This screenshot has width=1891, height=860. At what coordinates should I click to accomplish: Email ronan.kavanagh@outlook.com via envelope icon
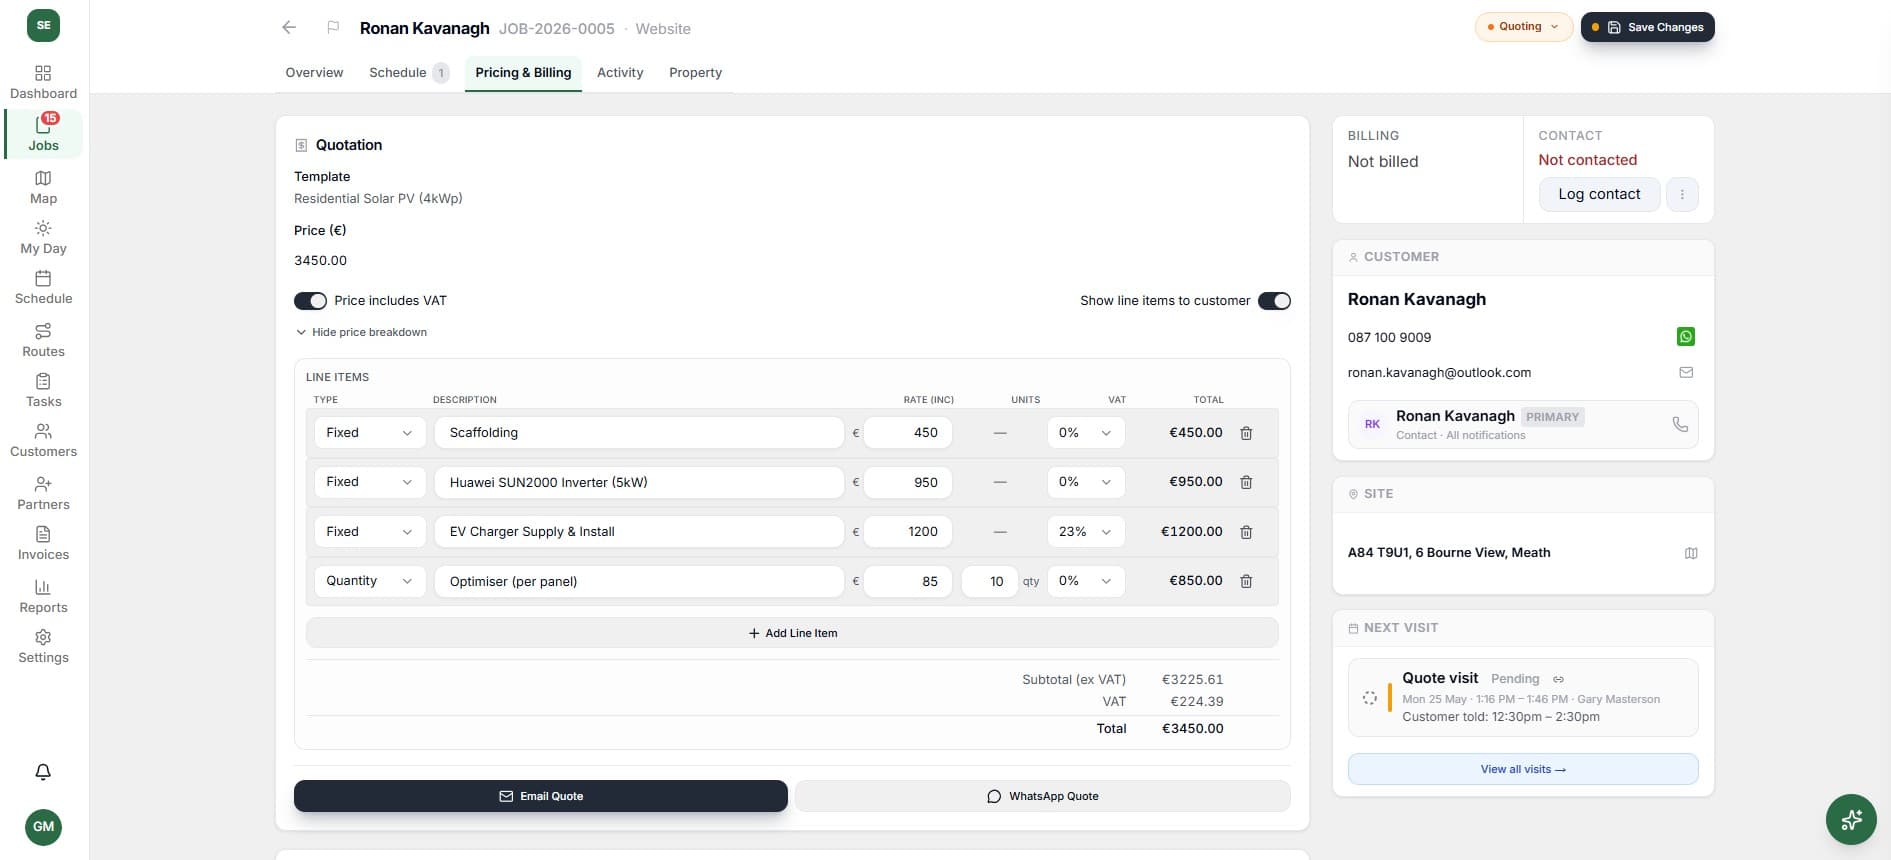(1686, 372)
